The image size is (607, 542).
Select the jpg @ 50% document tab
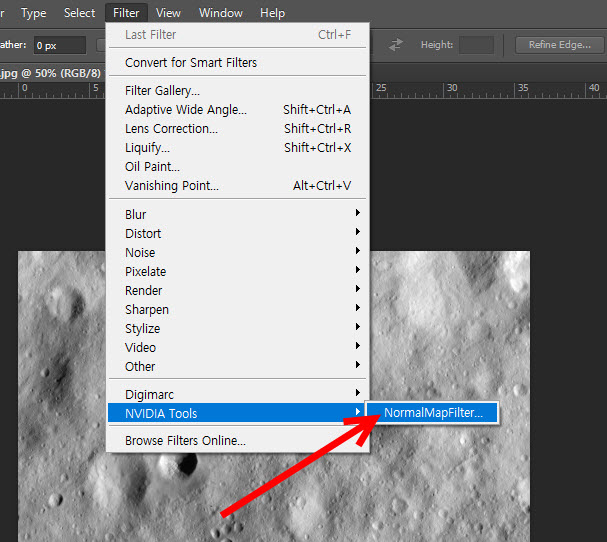tap(50, 73)
